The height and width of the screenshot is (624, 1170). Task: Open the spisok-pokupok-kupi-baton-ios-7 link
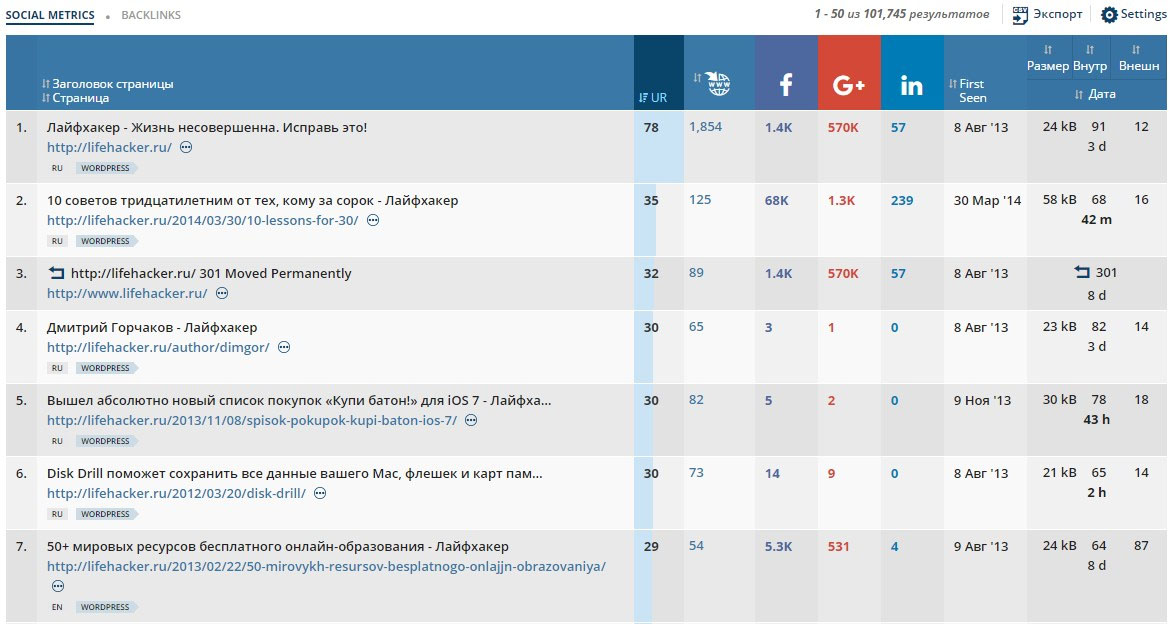click(x=252, y=420)
